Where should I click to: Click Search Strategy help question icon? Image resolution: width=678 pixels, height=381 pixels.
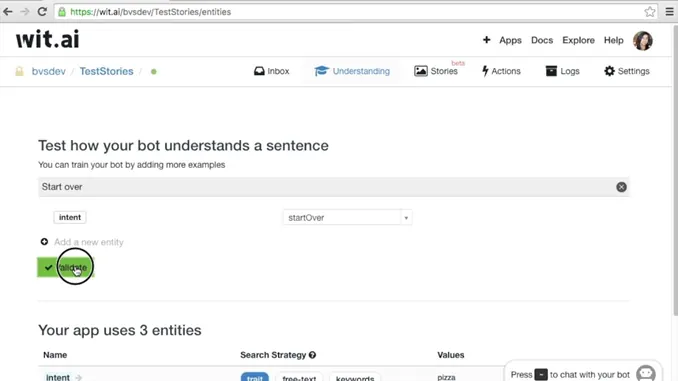click(x=312, y=355)
